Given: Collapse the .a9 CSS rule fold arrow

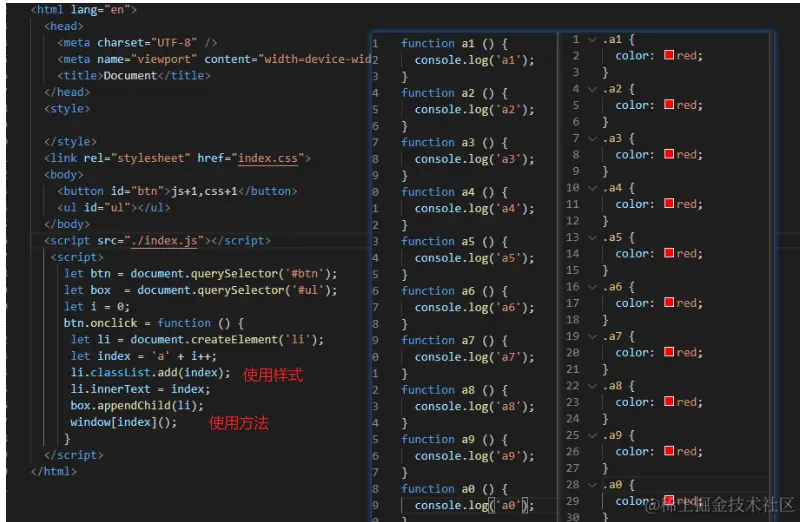Looking at the screenshot, I should pyautogui.click(x=593, y=435).
